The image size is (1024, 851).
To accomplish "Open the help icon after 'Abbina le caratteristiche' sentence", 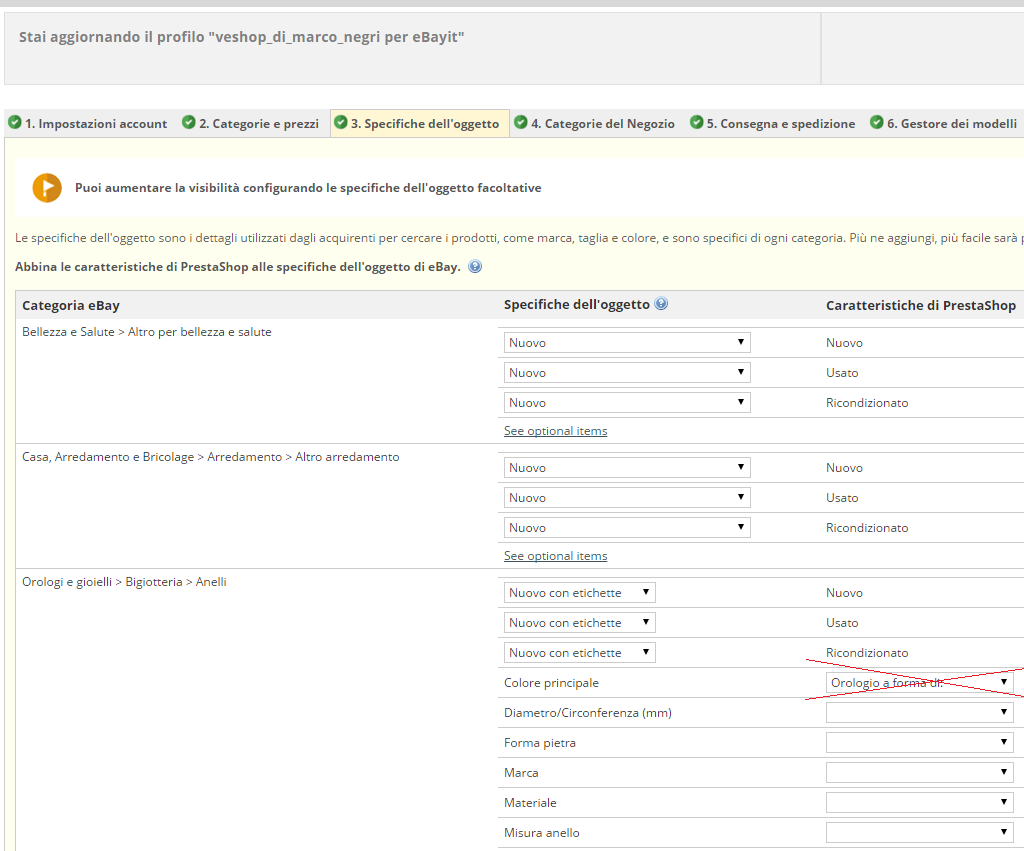I will pyautogui.click(x=475, y=266).
